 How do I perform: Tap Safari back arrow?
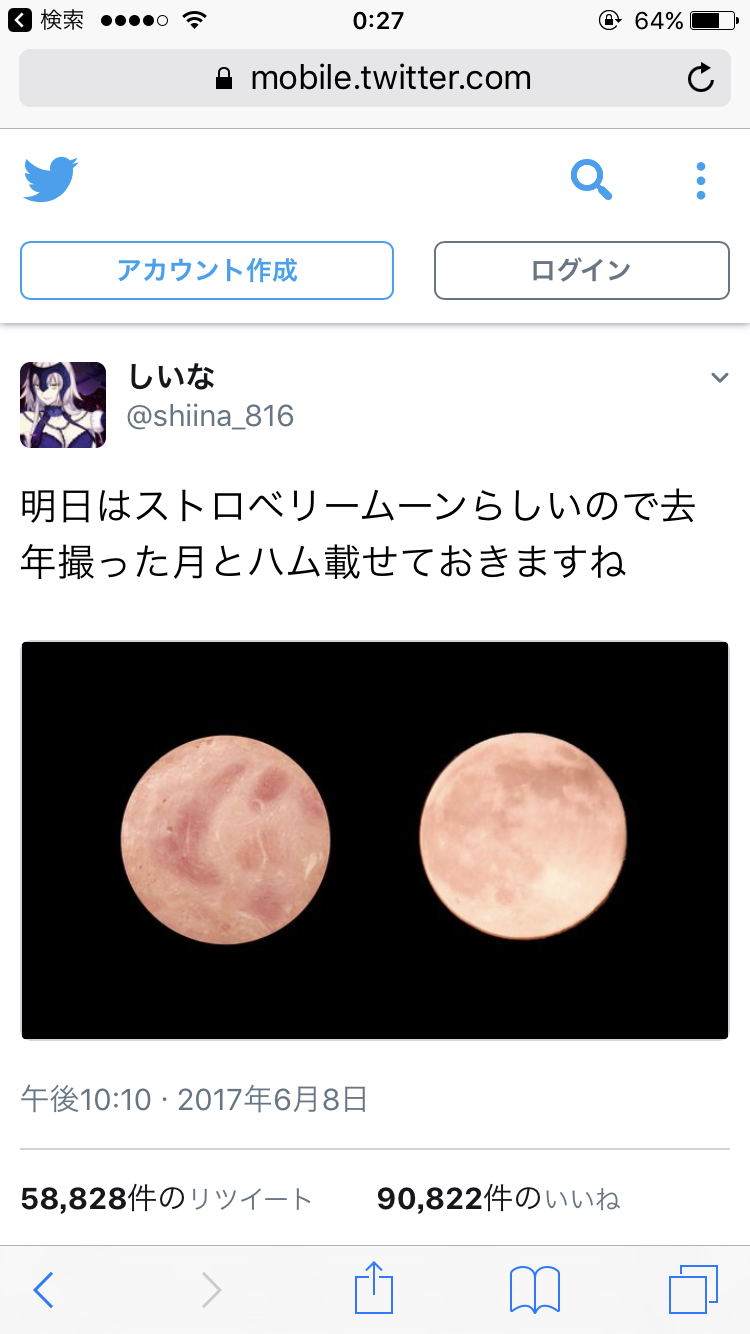43,1290
